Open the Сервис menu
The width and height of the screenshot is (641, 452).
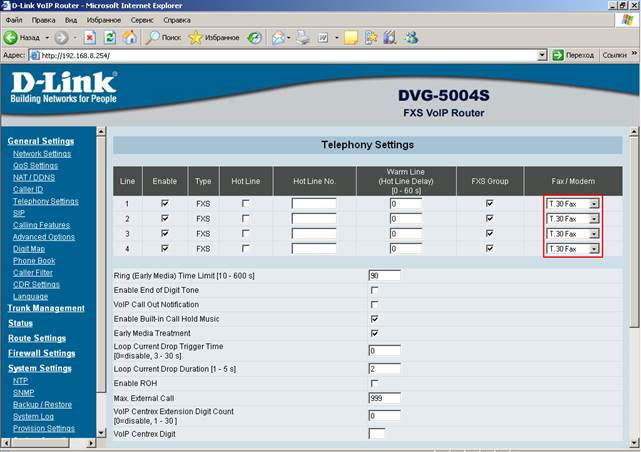coord(142,19)
